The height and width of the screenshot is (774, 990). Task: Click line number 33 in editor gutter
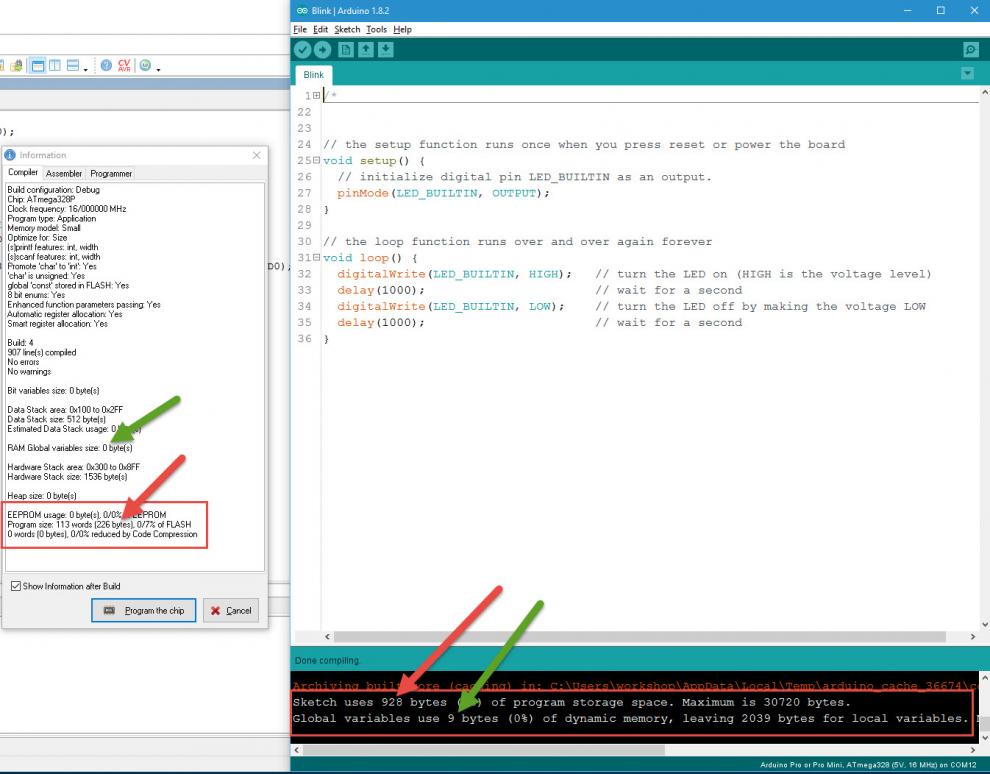[304, 290]
